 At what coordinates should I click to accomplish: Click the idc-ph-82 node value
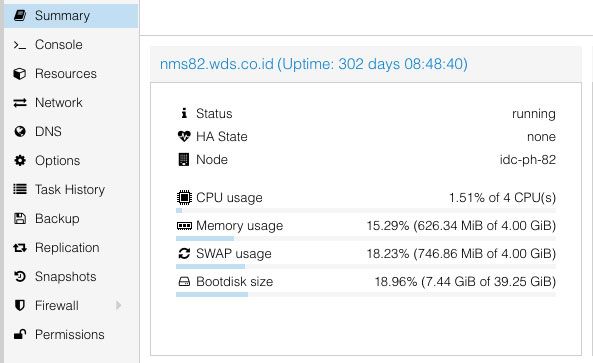(528, 160)
